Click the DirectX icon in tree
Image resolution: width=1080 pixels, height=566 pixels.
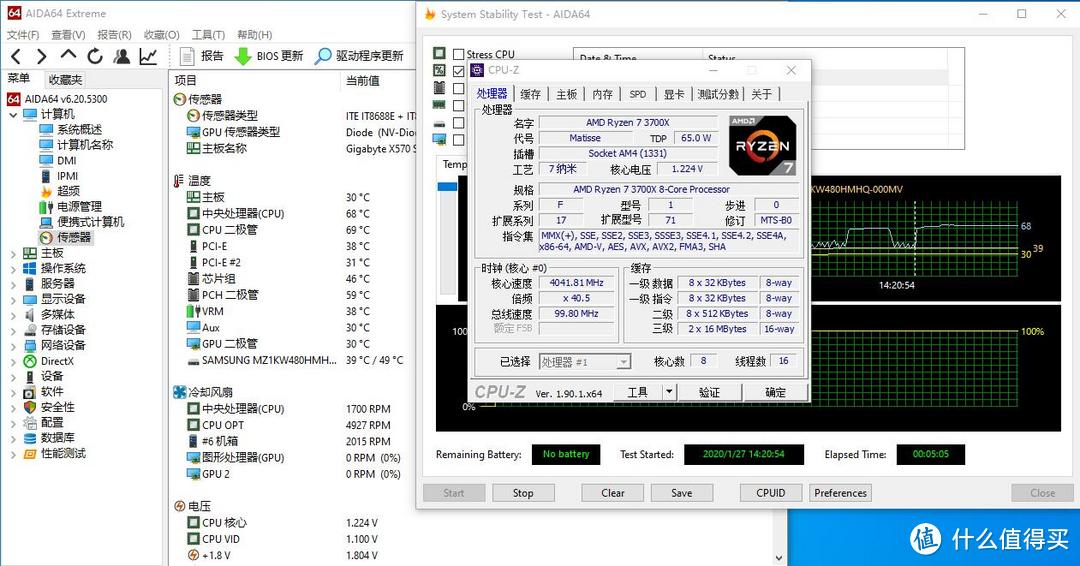click(30, 361)
